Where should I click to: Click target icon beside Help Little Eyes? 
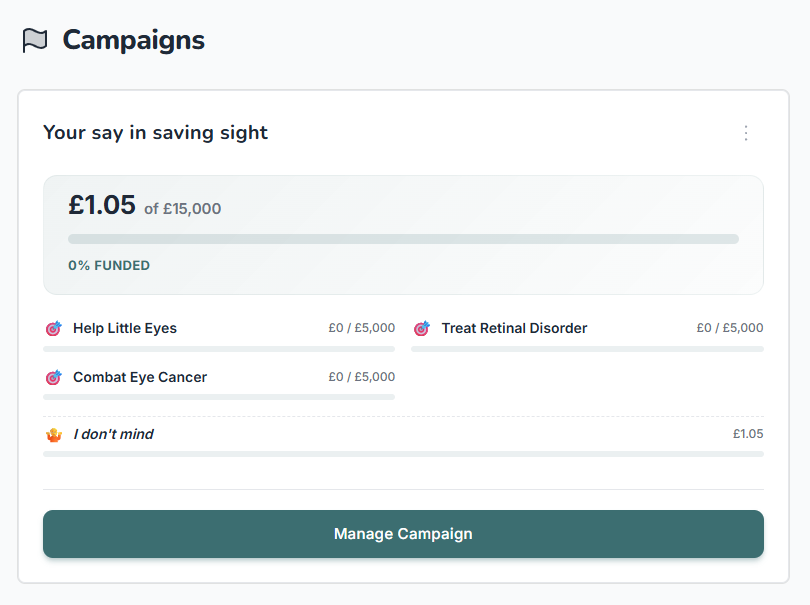point(54,328)
